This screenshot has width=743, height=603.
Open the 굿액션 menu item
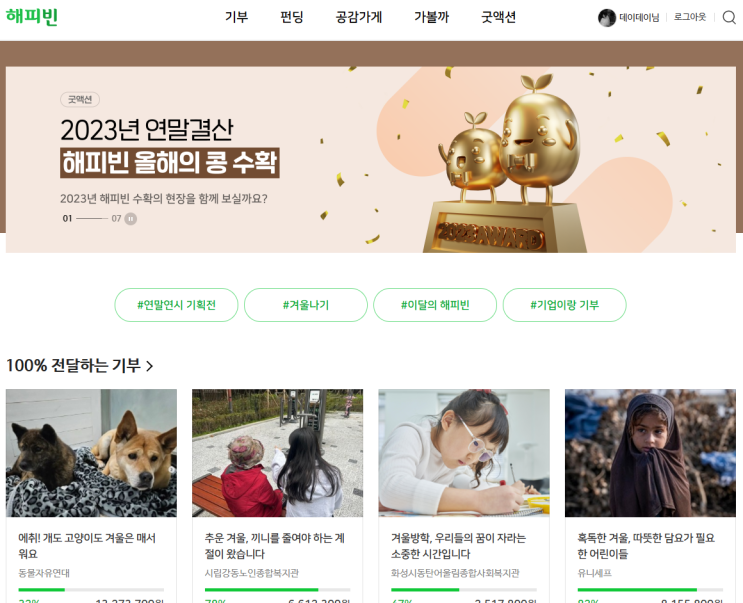(498, 18)
